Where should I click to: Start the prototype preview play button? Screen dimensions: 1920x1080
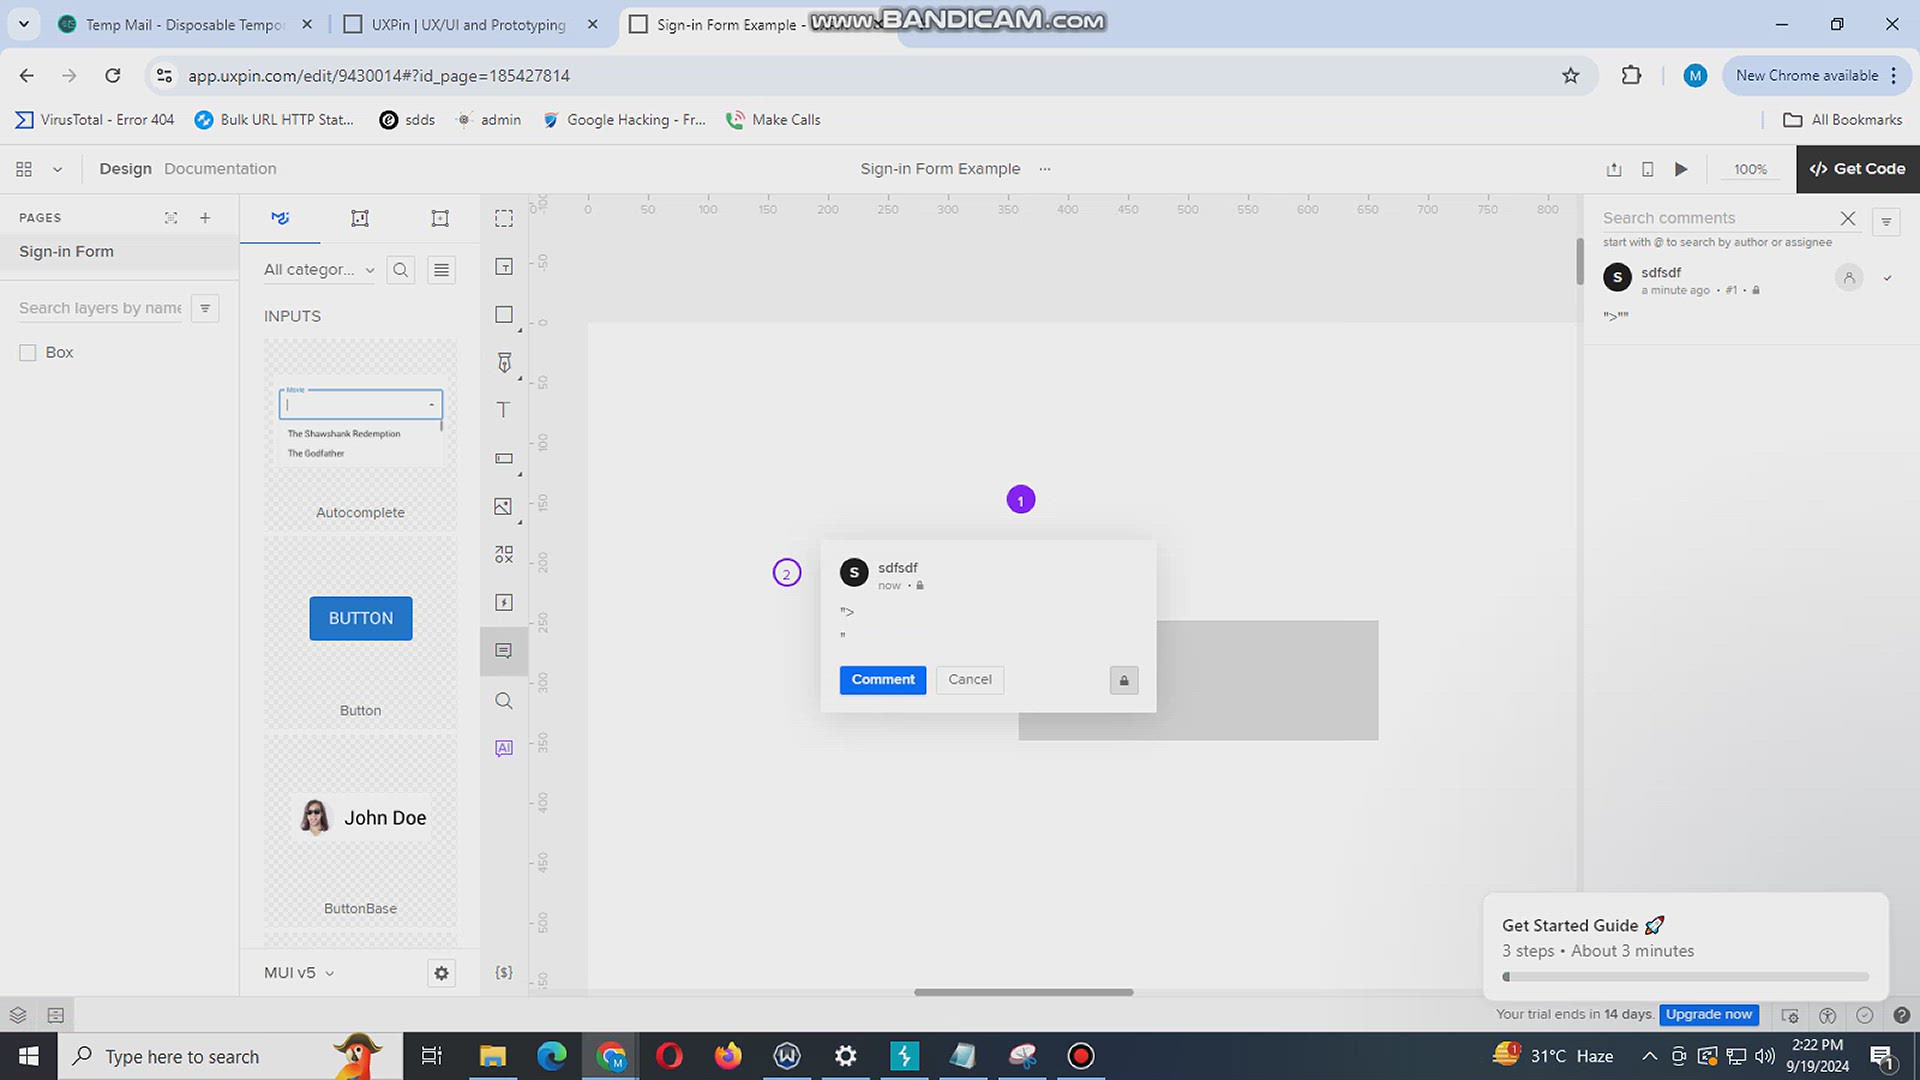coord(1681,169)
